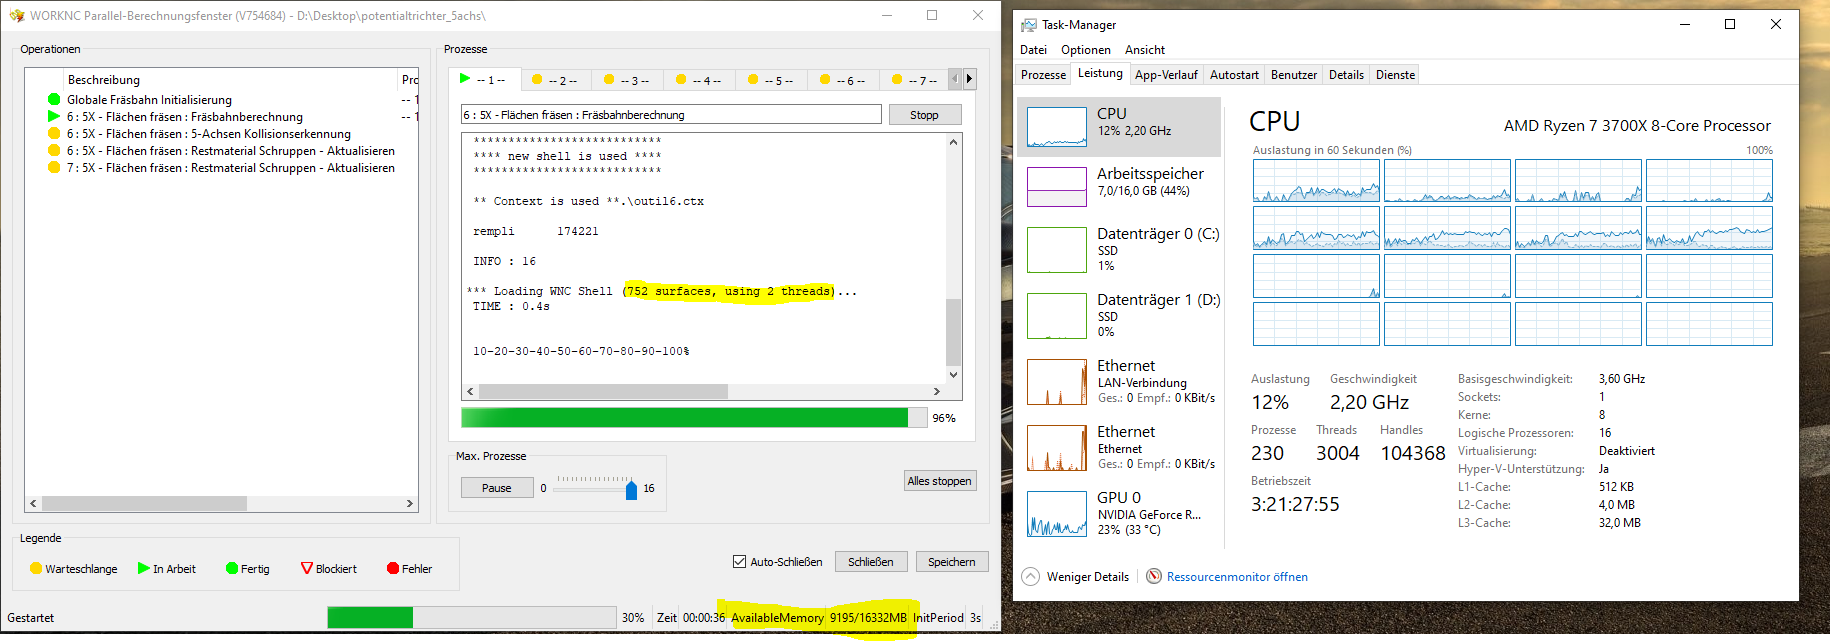
Task: Click the Max. Prozesse slider handle
Action: [631, 489]
